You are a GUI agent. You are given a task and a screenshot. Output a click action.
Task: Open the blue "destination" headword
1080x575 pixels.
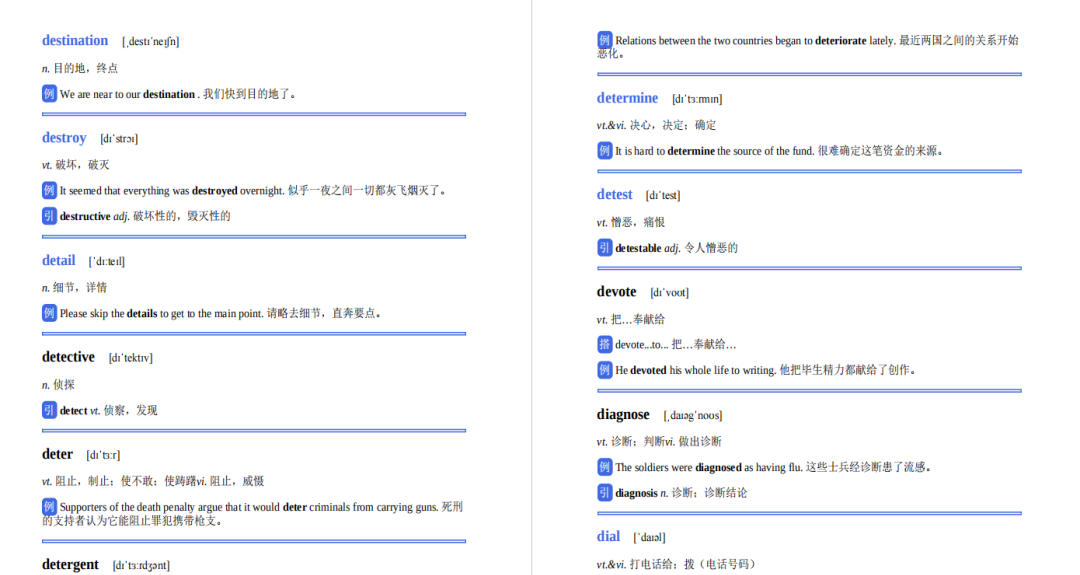point(75,40)
